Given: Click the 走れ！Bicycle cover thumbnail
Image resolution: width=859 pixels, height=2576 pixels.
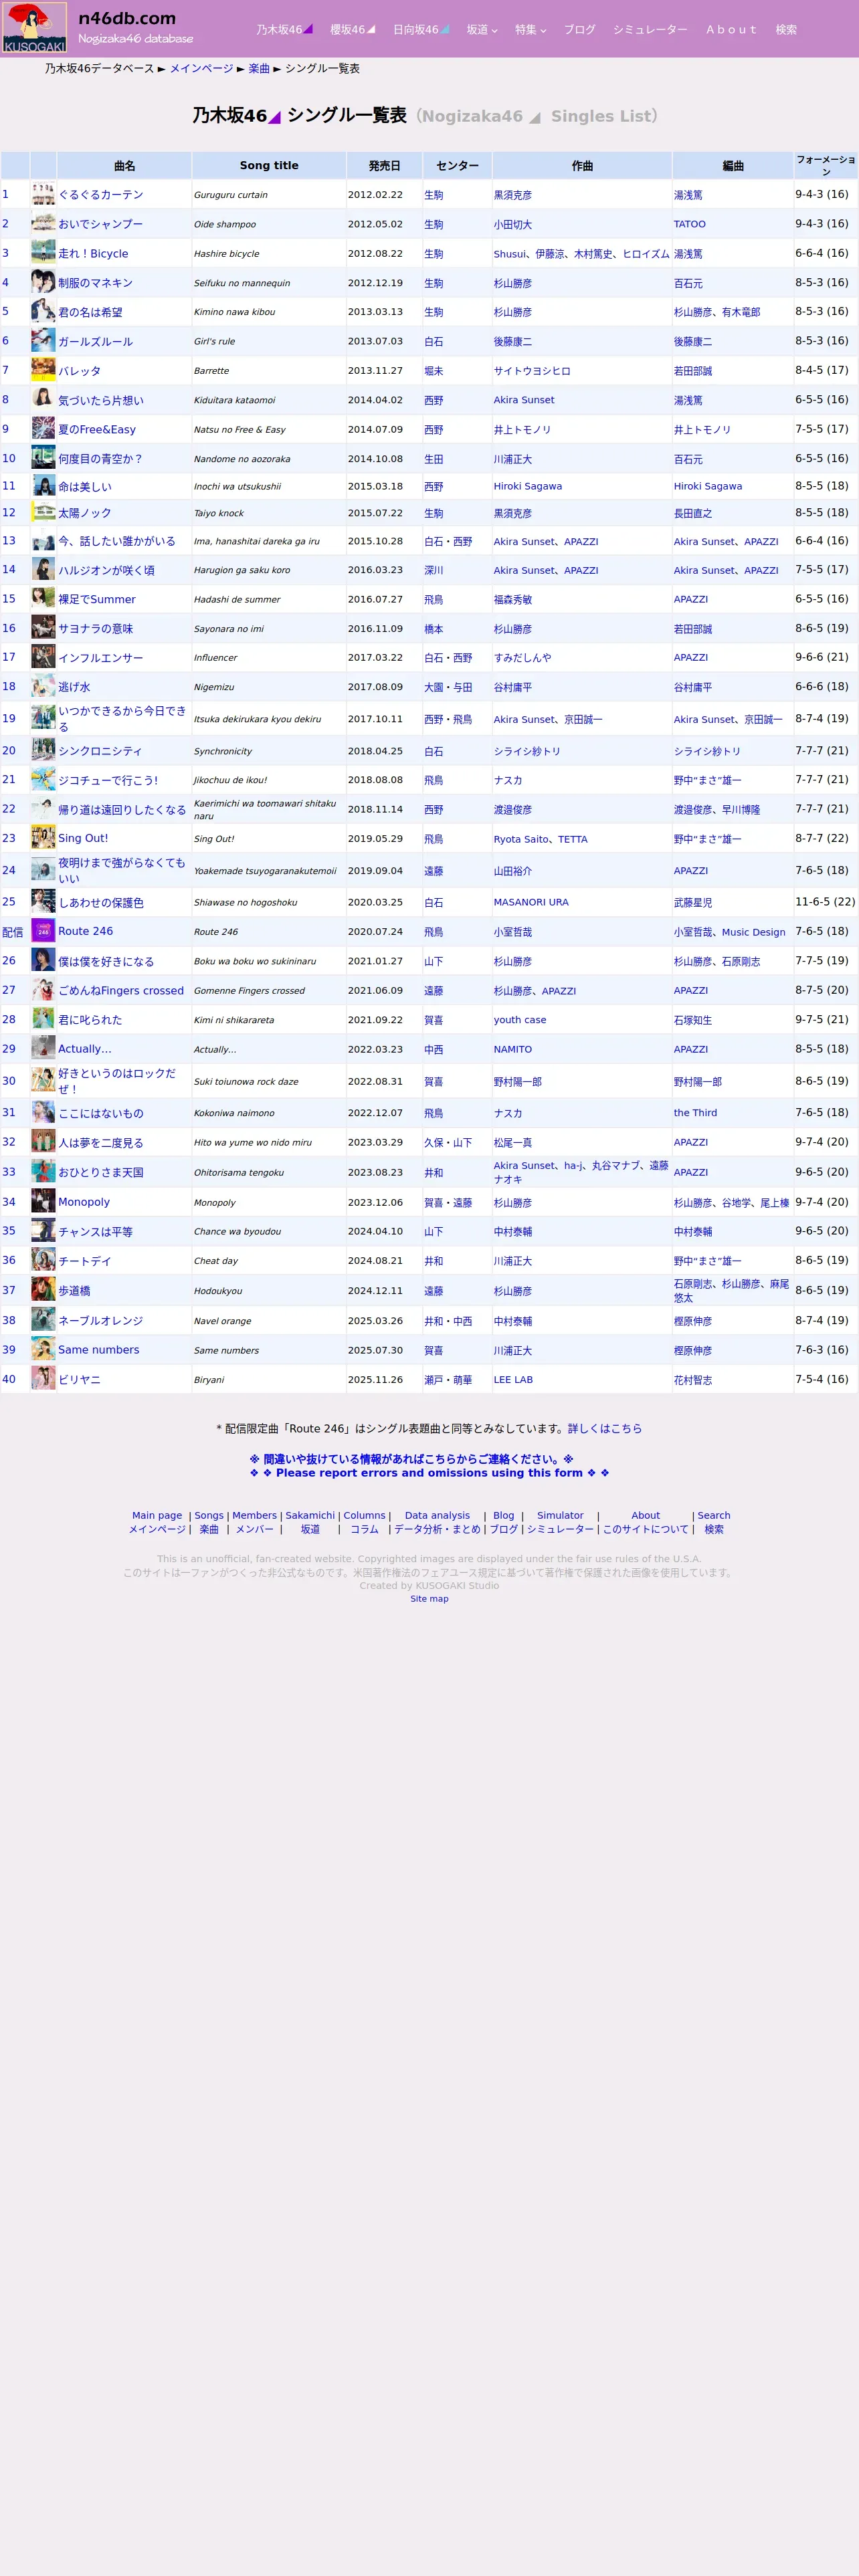Looking at the screenshot, I should tap(43, 253).
